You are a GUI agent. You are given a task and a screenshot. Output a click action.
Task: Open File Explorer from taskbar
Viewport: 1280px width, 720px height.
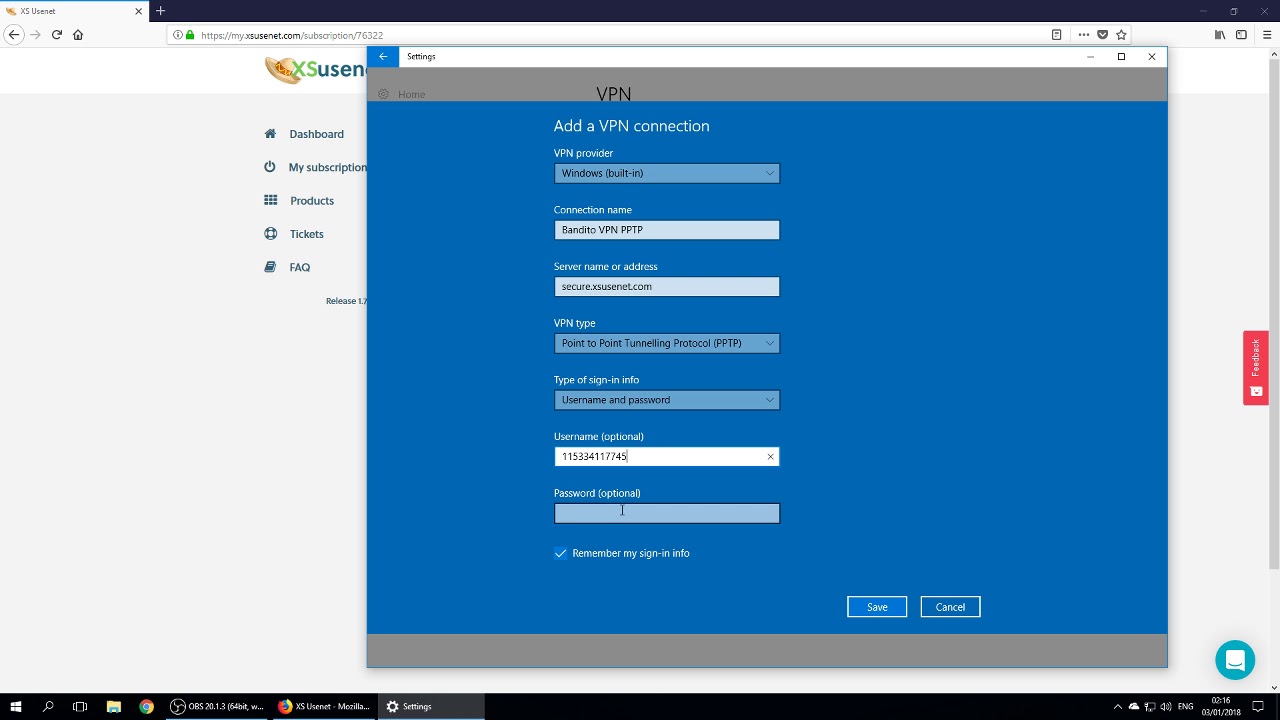click(113, 707)
